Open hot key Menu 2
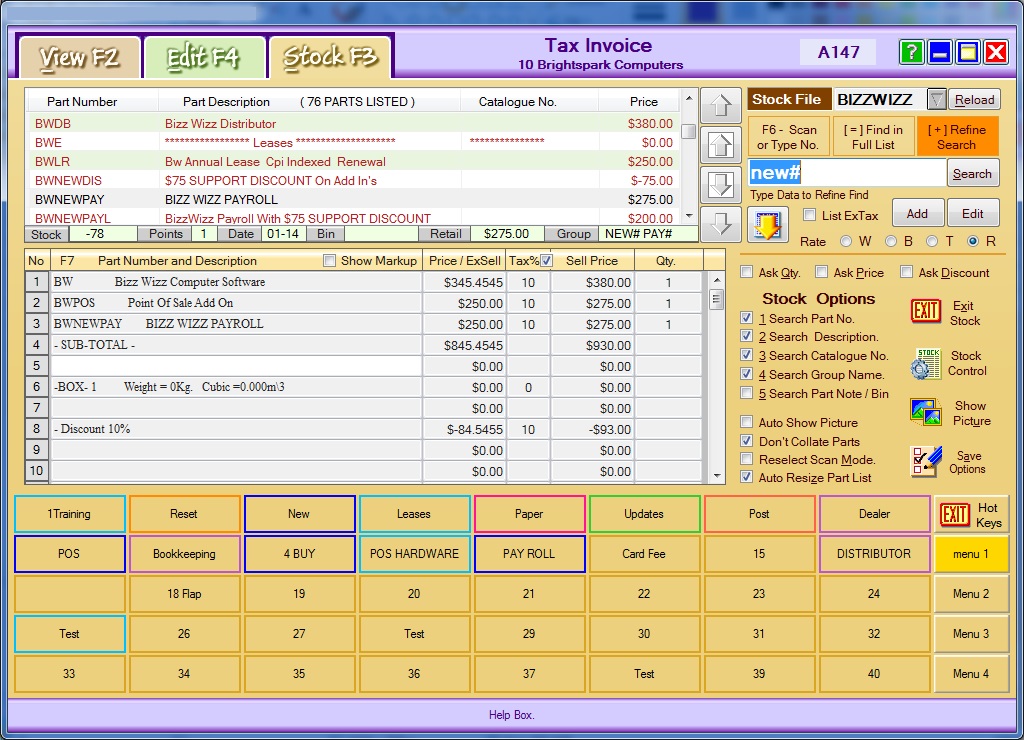The width and height of the screenshot is (1024, 740). point(970,594)
